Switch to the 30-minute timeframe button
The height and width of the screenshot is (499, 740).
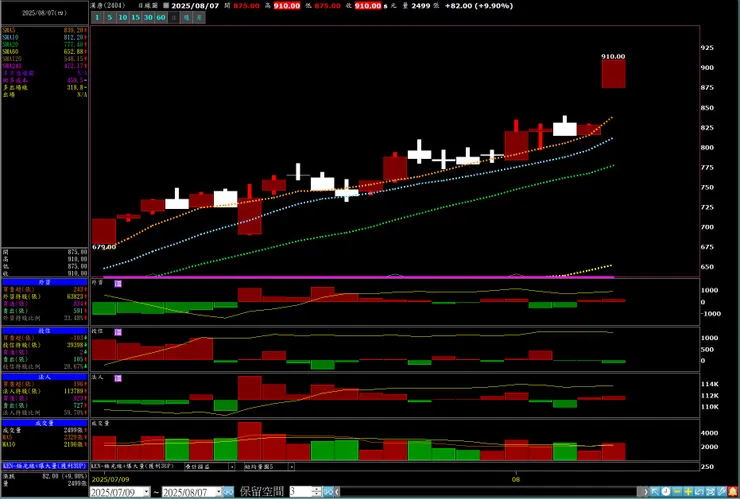point(148,17)
